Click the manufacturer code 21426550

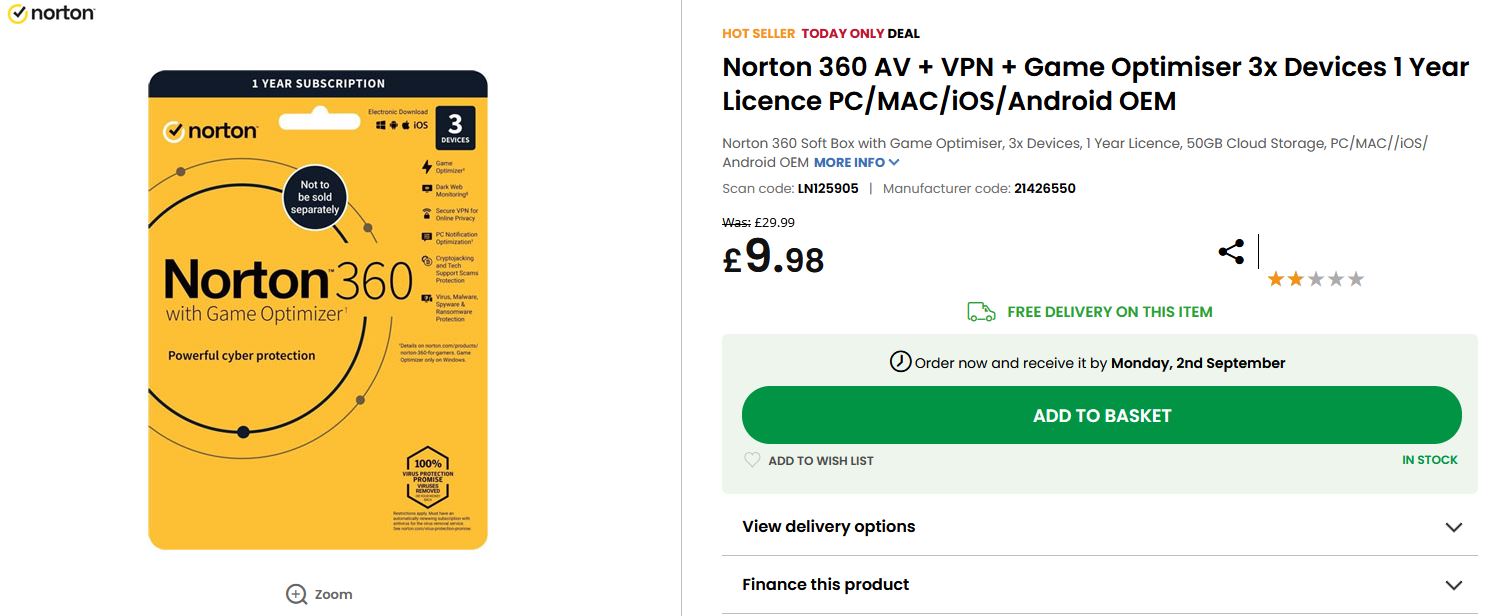(x=1044, y=188)
